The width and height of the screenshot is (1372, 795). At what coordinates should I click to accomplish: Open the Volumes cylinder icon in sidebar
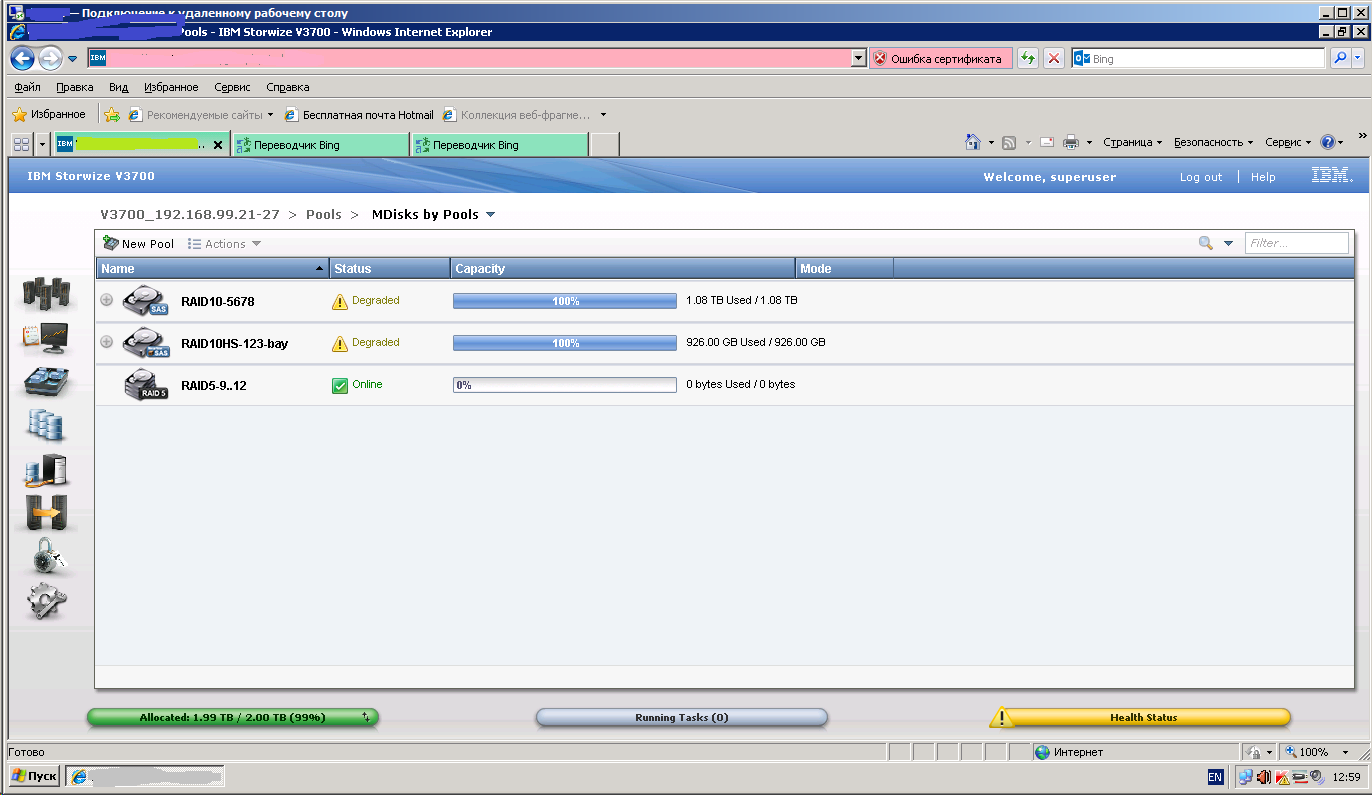[x=46, y=425]
